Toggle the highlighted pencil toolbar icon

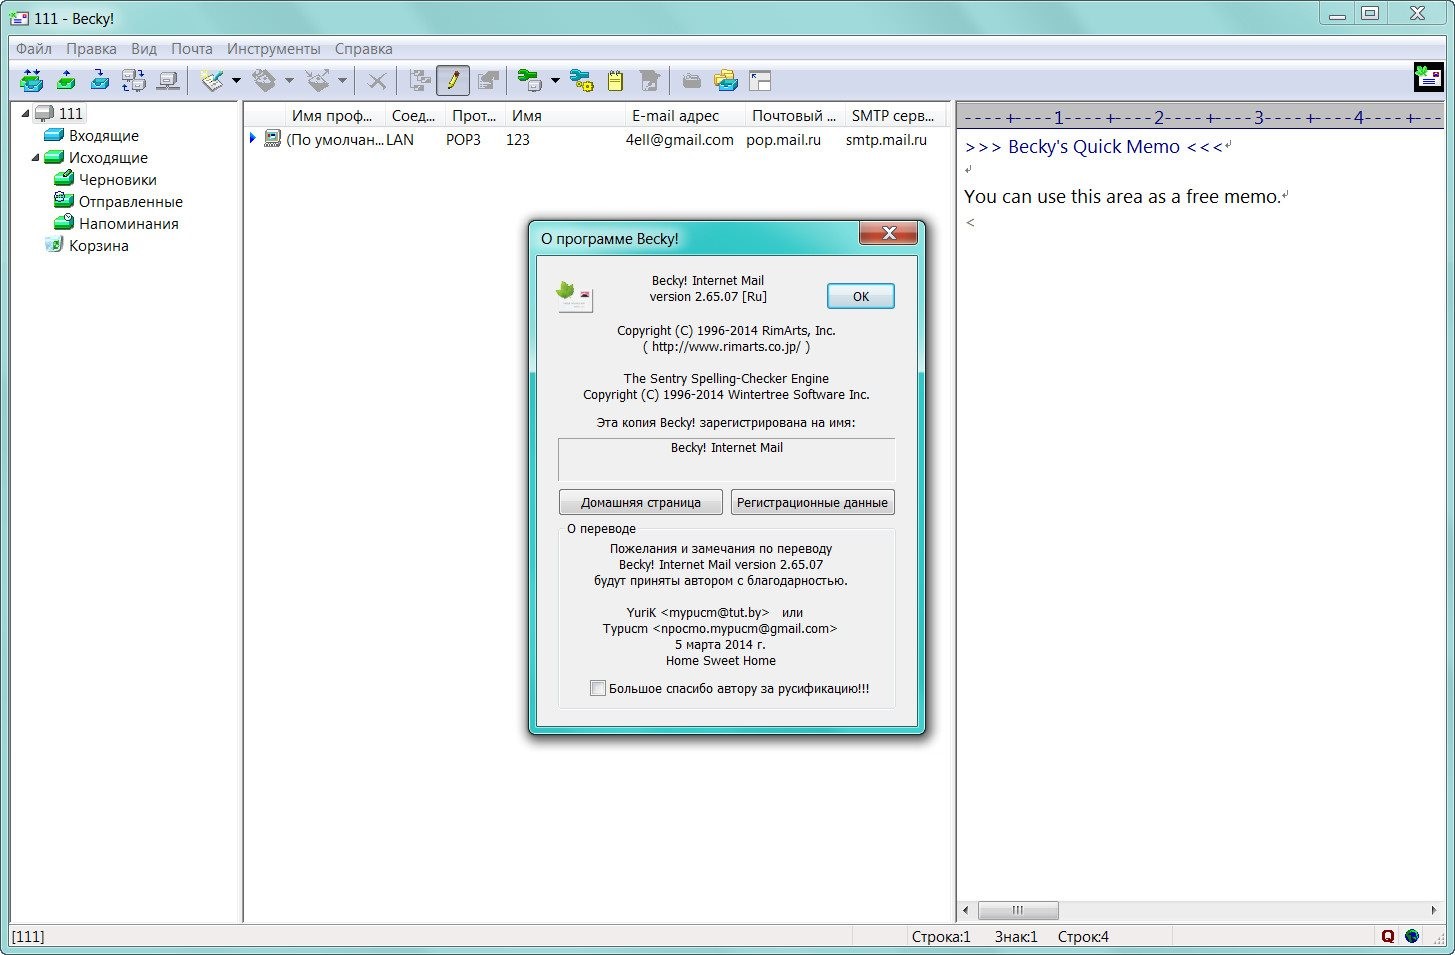pyautogui.click(x=453, y=80)
